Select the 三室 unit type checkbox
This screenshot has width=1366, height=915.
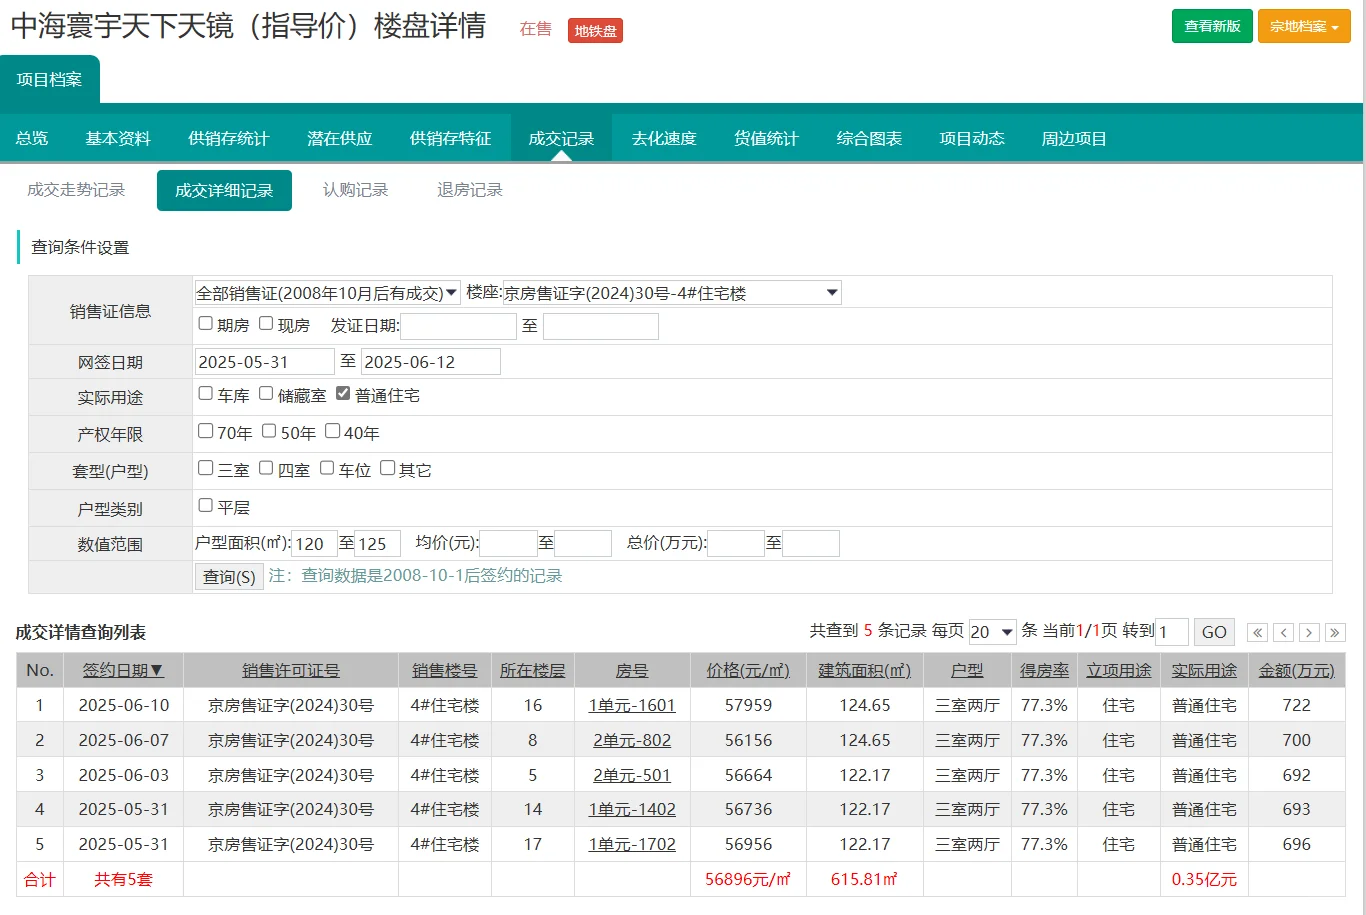point(206,467)
